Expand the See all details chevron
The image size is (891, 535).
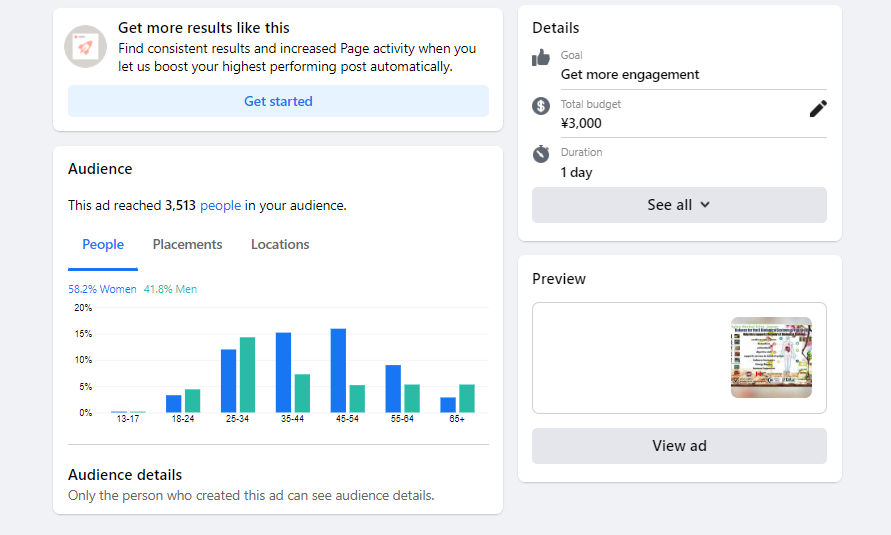(705, 205)
